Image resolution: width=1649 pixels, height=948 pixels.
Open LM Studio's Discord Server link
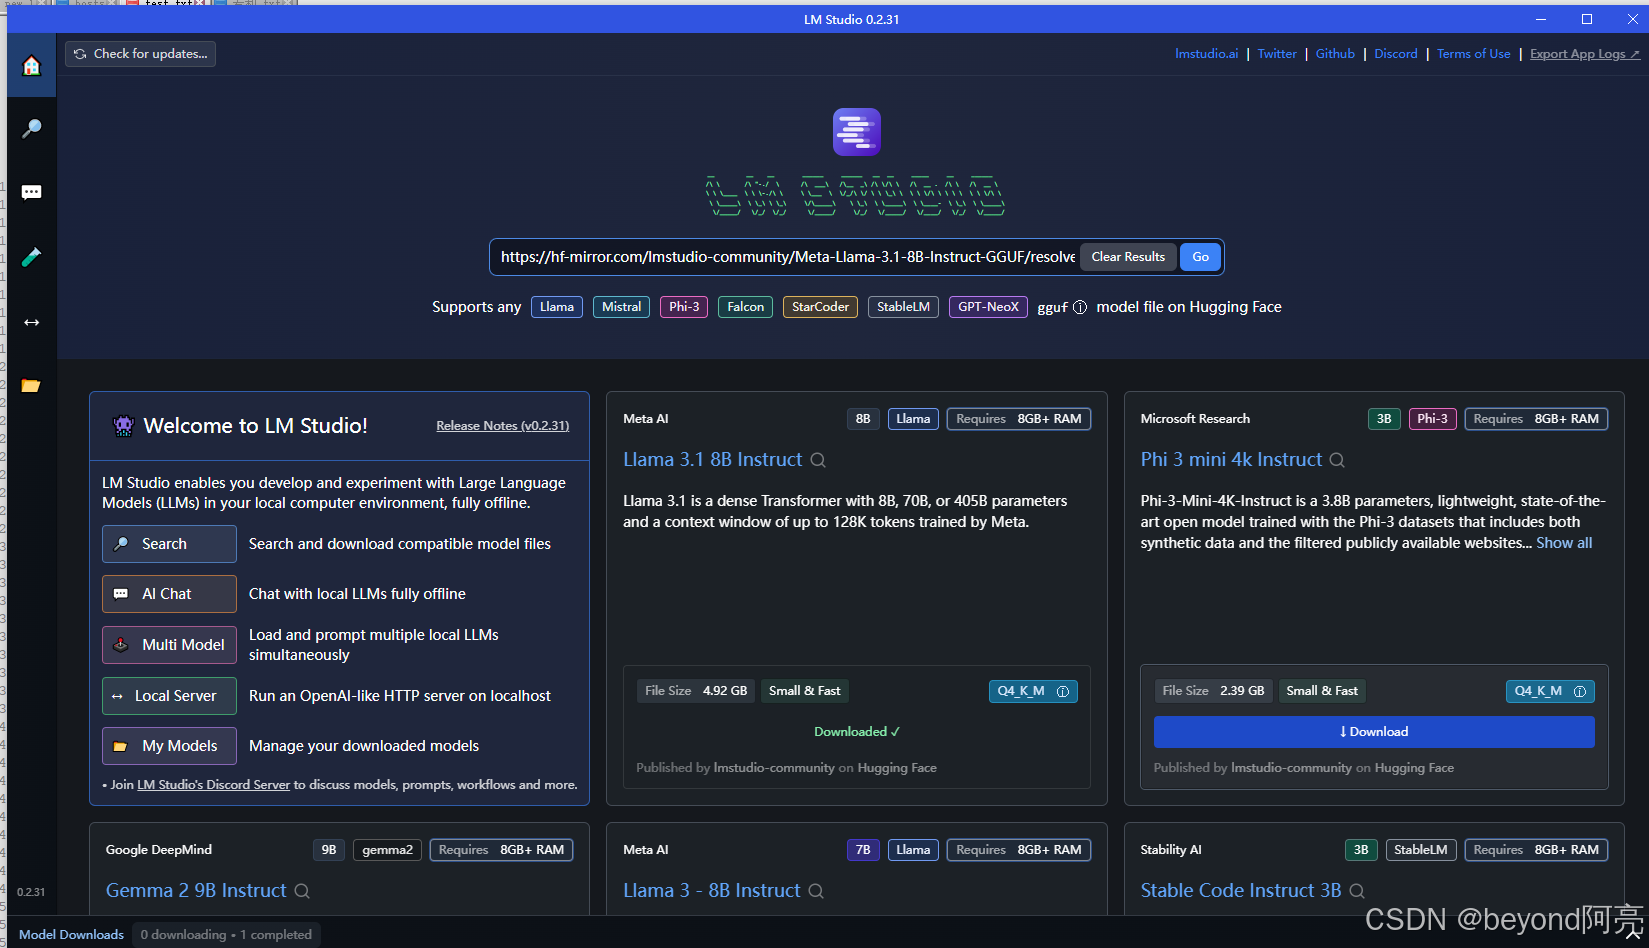coord(213,785)
